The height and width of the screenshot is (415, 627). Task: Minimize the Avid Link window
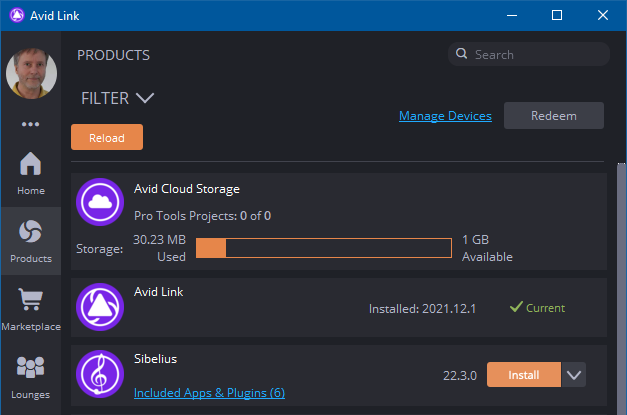512,16
